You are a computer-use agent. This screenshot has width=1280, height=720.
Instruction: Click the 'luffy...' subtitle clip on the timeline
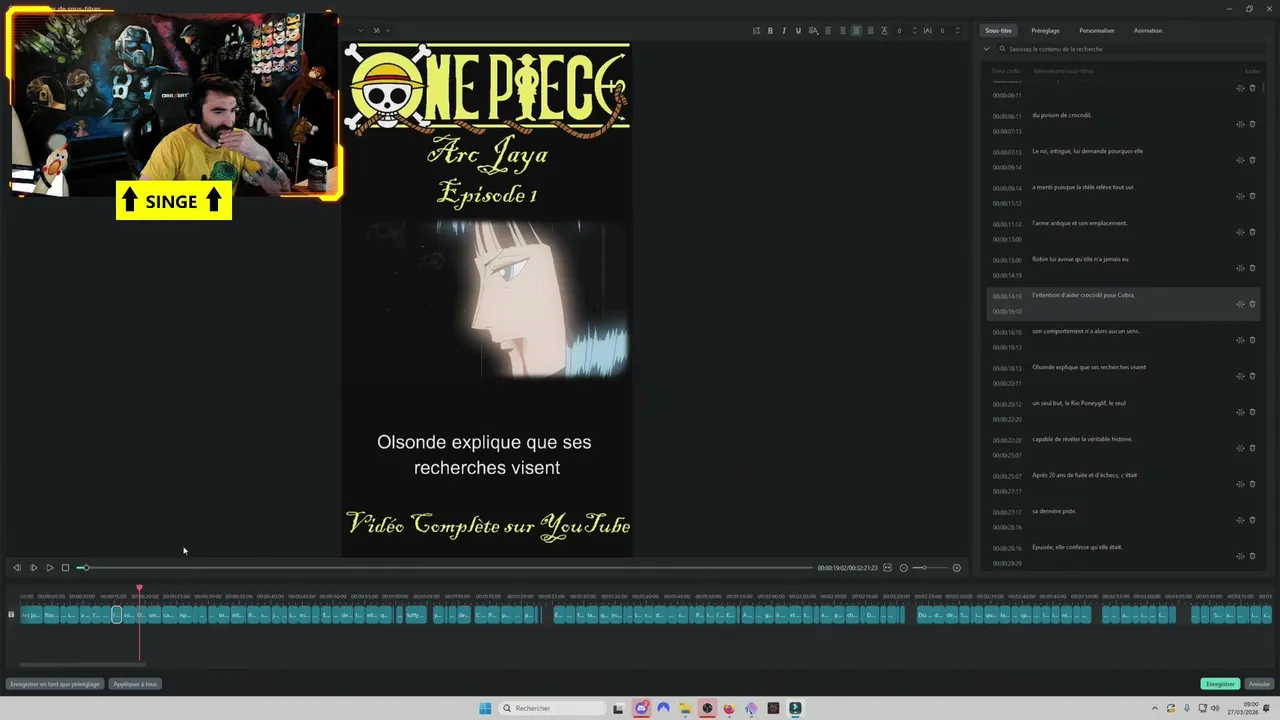point(415,615)
